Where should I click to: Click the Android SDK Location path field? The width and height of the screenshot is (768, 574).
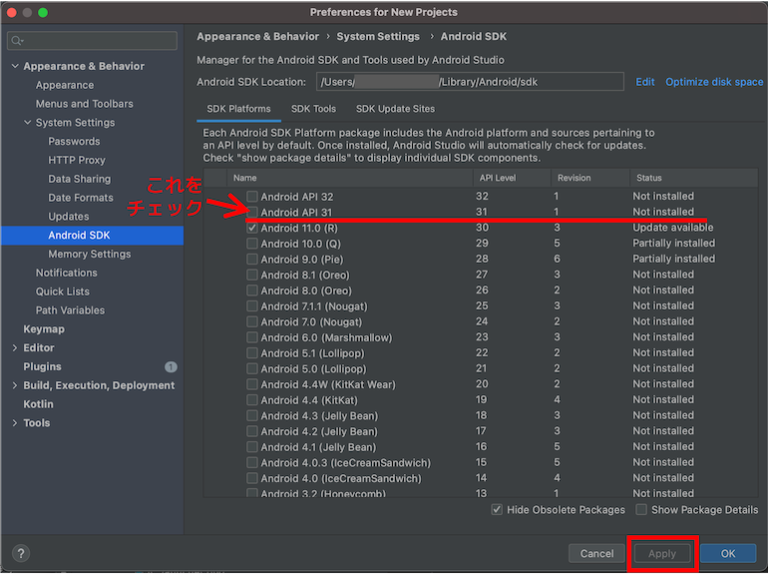(469, 82)
